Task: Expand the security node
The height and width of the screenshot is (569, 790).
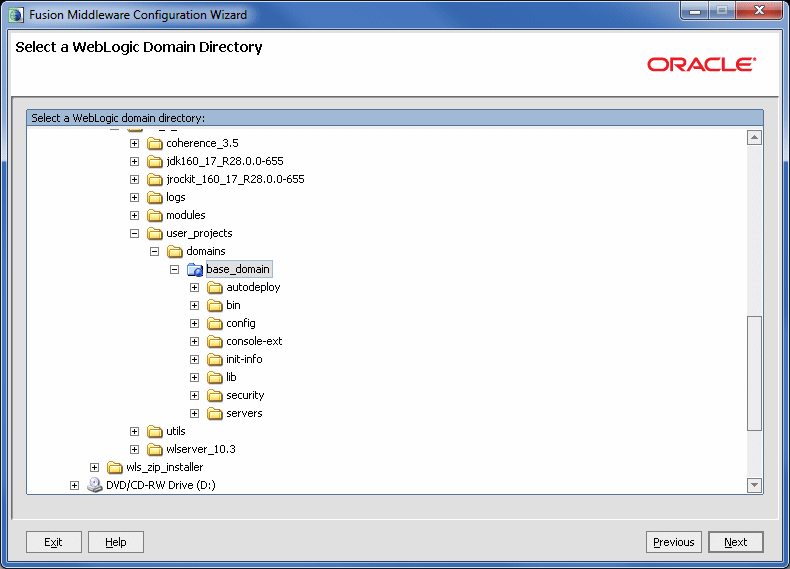Action: click(194, 396)
